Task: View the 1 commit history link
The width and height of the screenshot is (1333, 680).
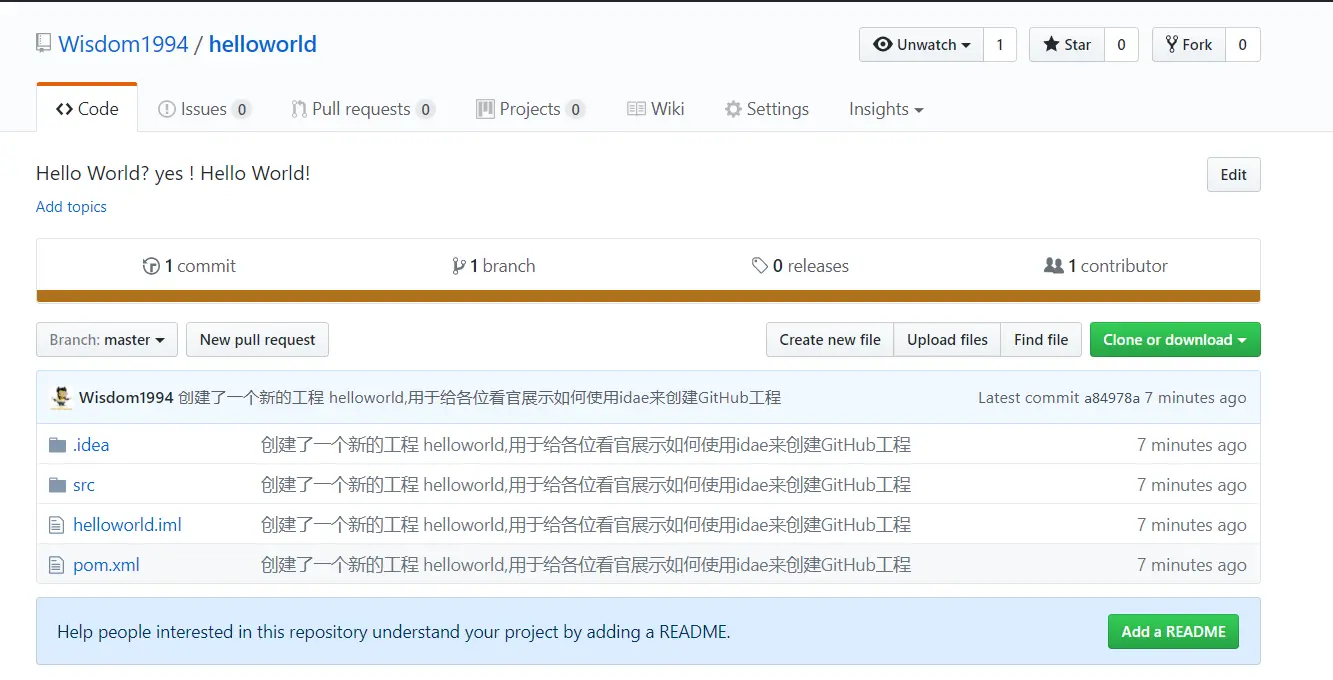Action: tap(190, 266)
